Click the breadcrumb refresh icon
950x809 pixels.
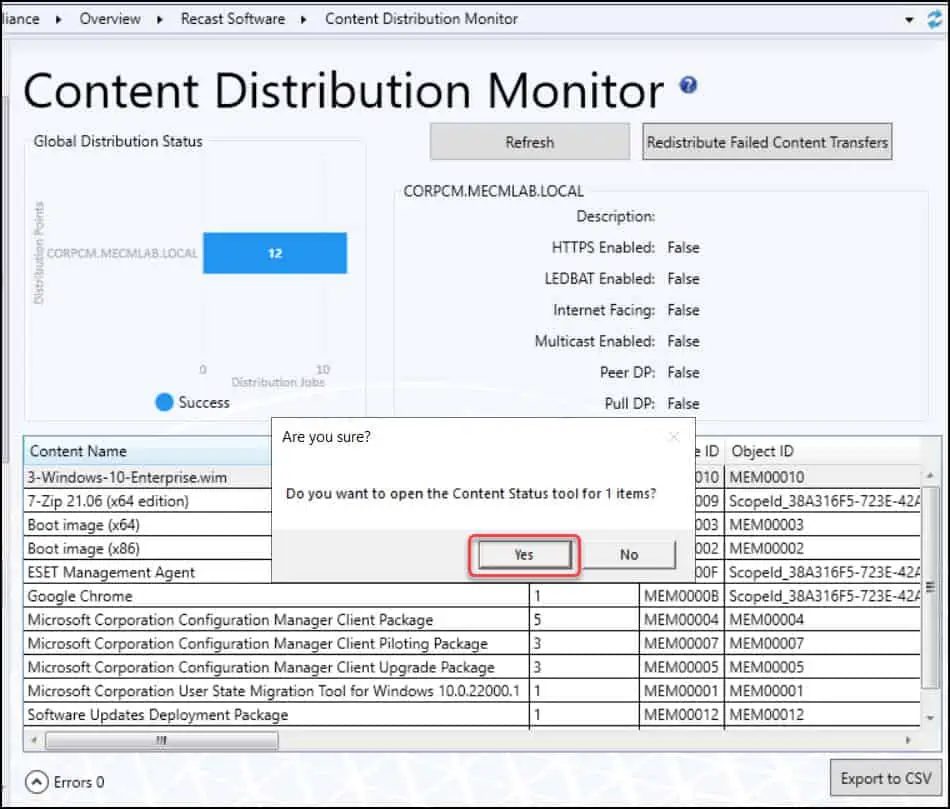(x=935, y=19)
